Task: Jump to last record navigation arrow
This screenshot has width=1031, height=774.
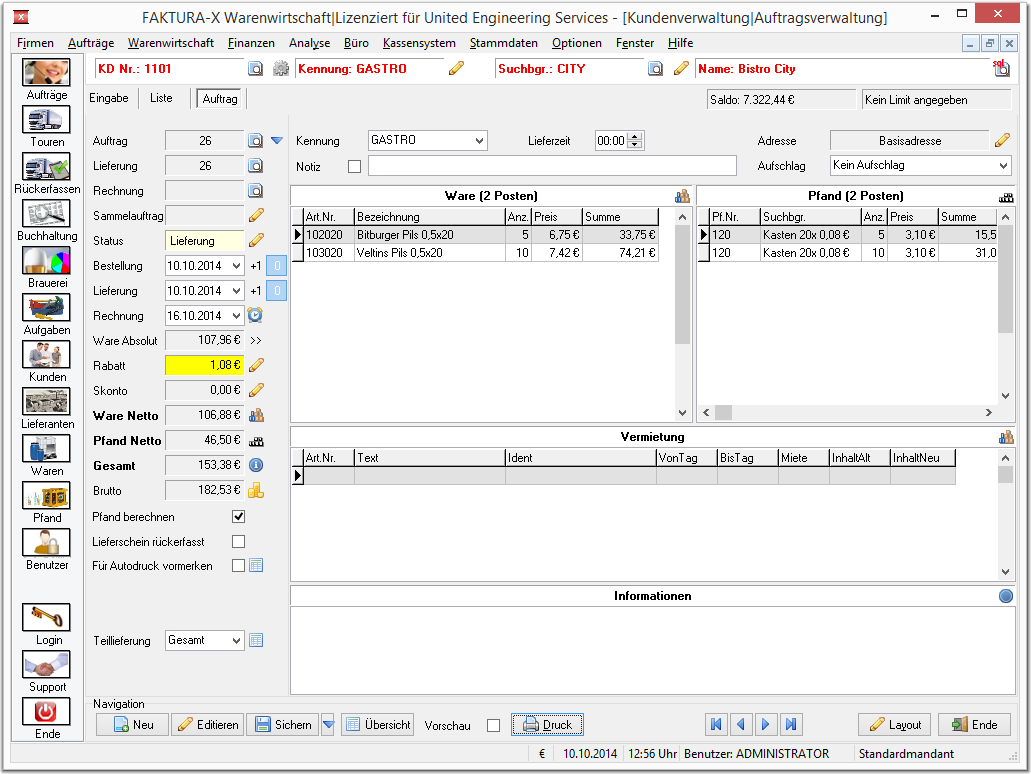Action: point(790,725)
